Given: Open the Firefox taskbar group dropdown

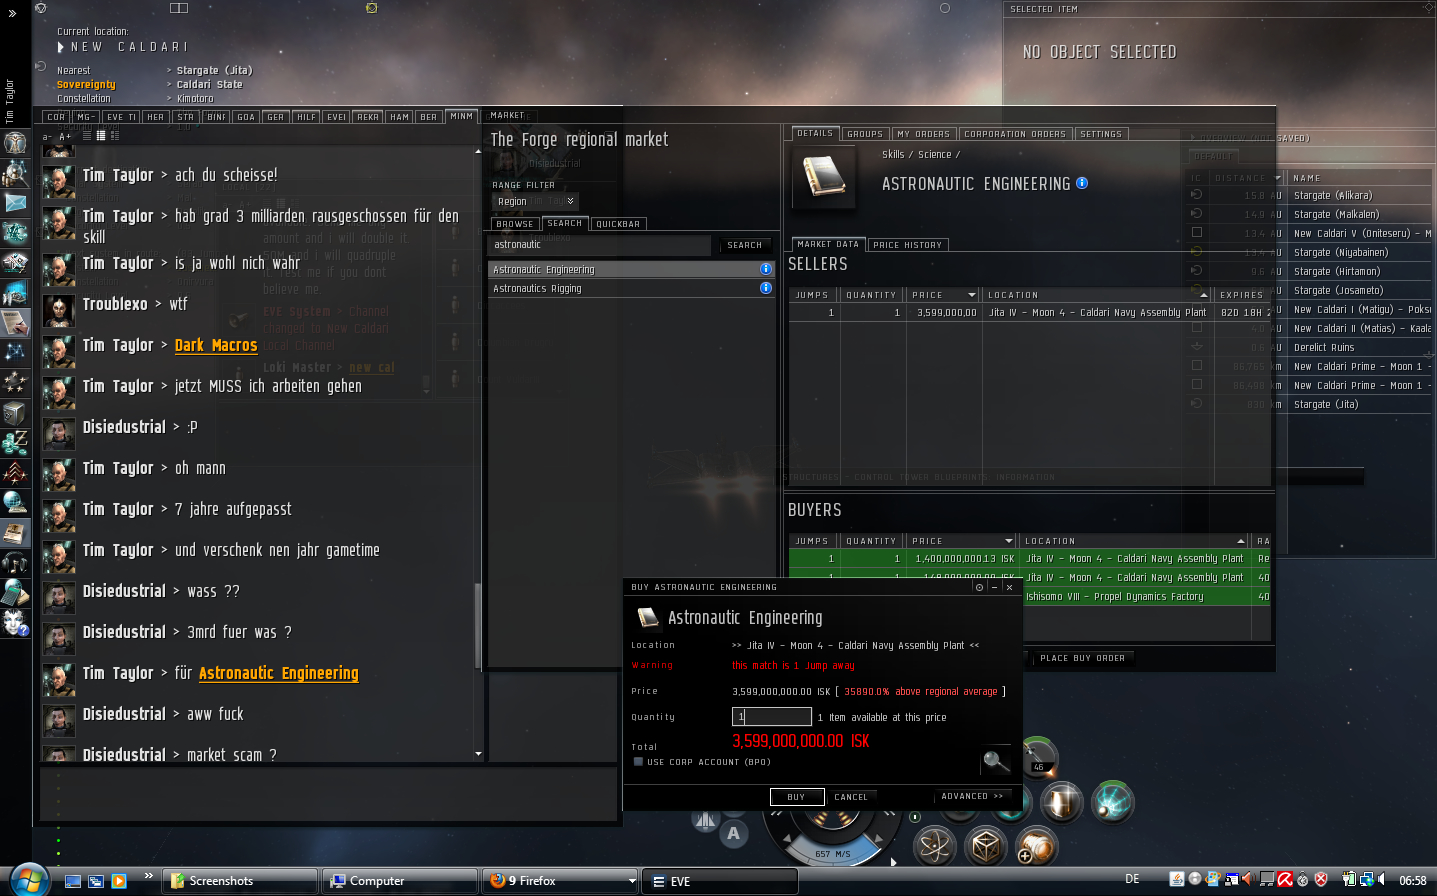Looking at the screenshot, I should pos(632,881).
